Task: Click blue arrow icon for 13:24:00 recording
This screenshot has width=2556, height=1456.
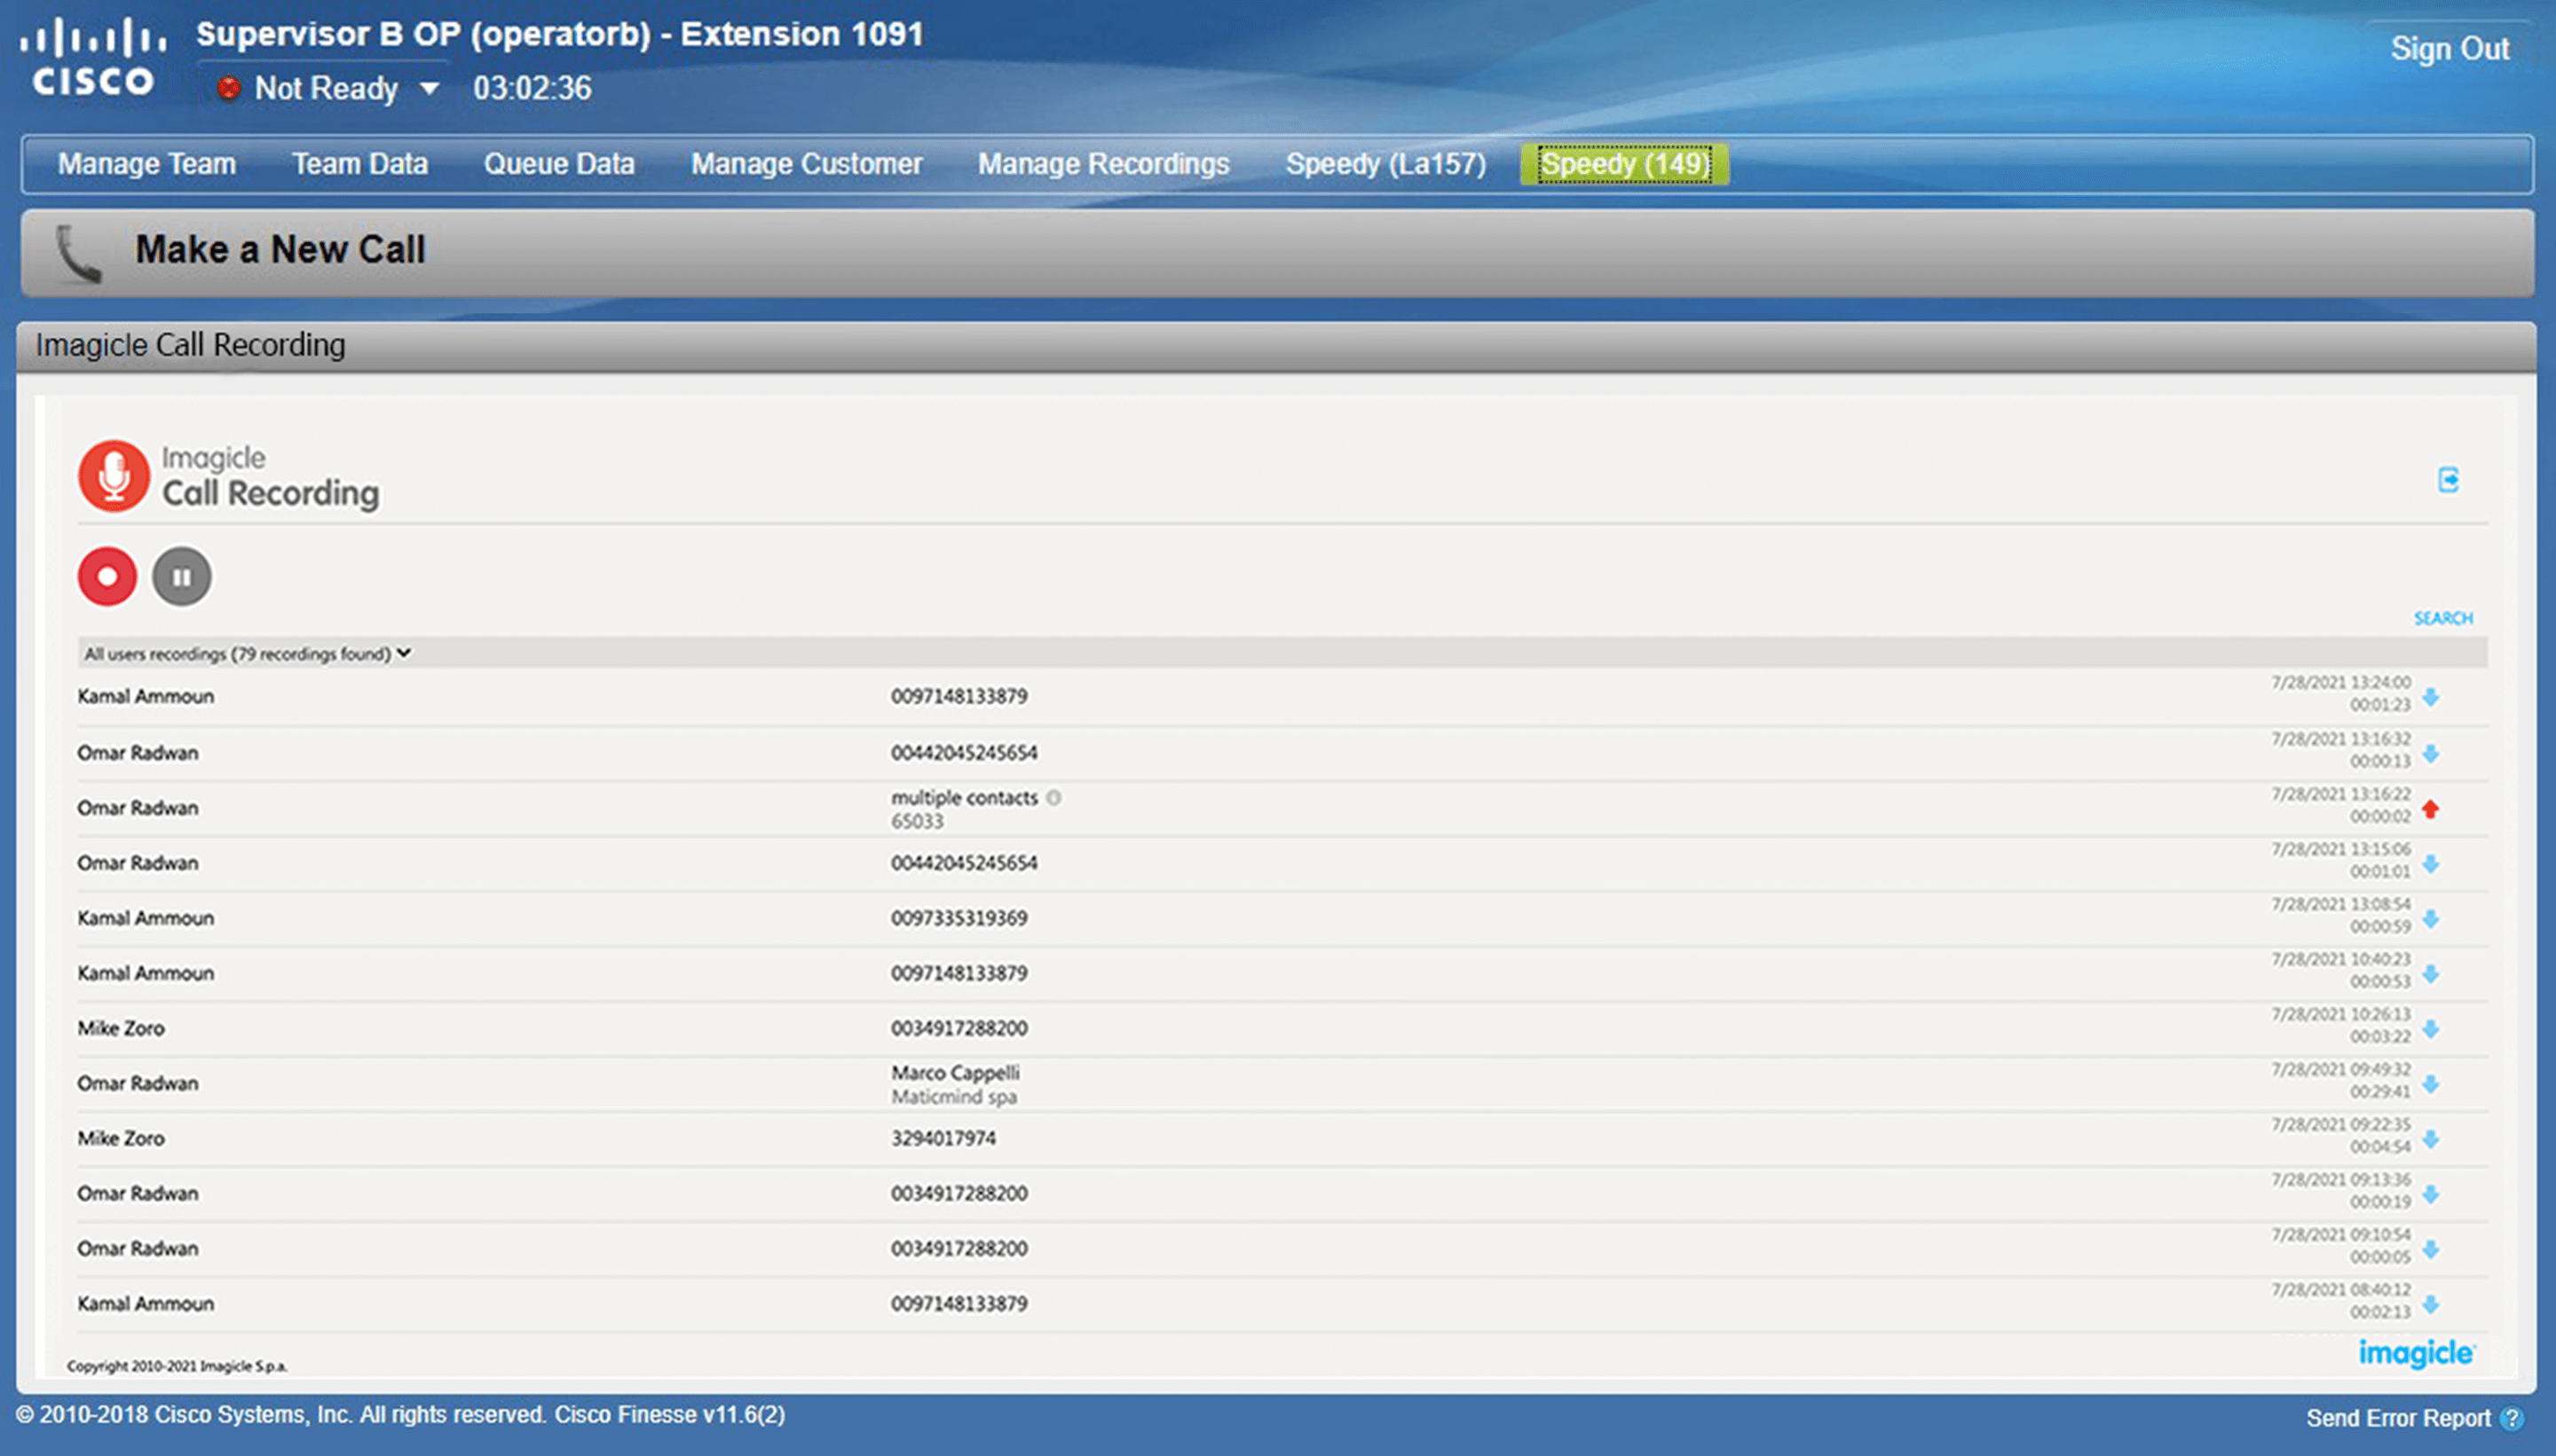Action: click(x=2430, y=697)
